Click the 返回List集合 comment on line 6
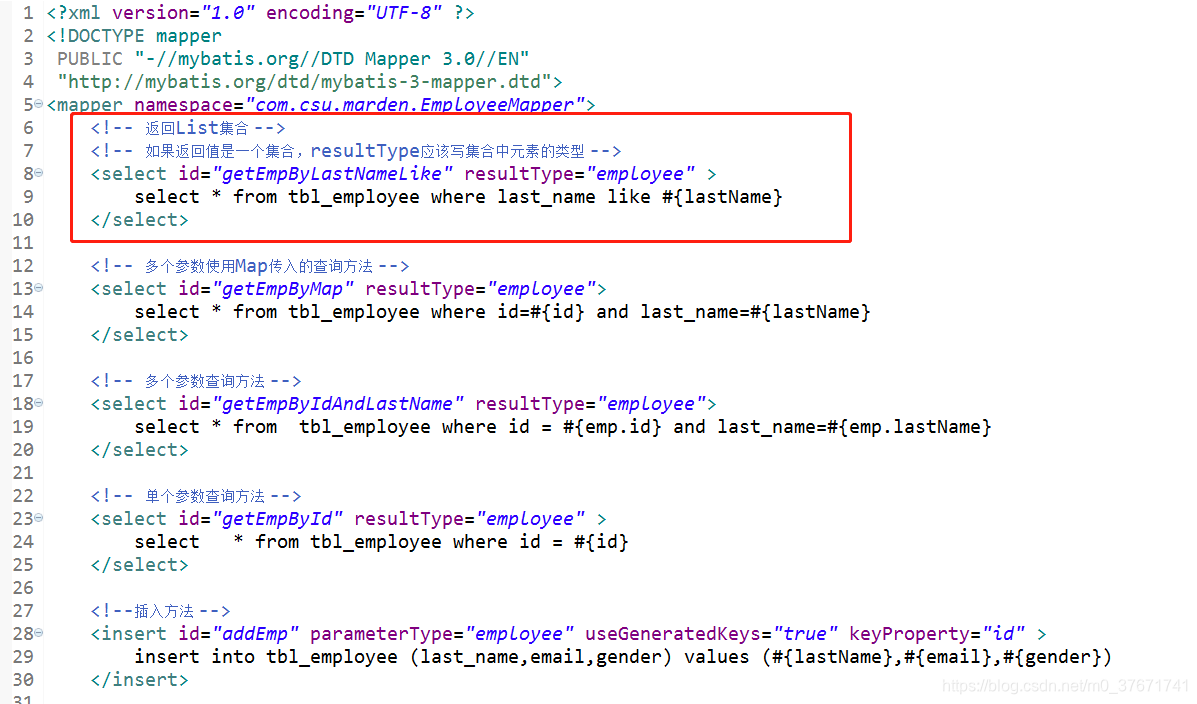Image resolution: width=1197 pixels, height=704 pixels. click(x=185, y=127)
